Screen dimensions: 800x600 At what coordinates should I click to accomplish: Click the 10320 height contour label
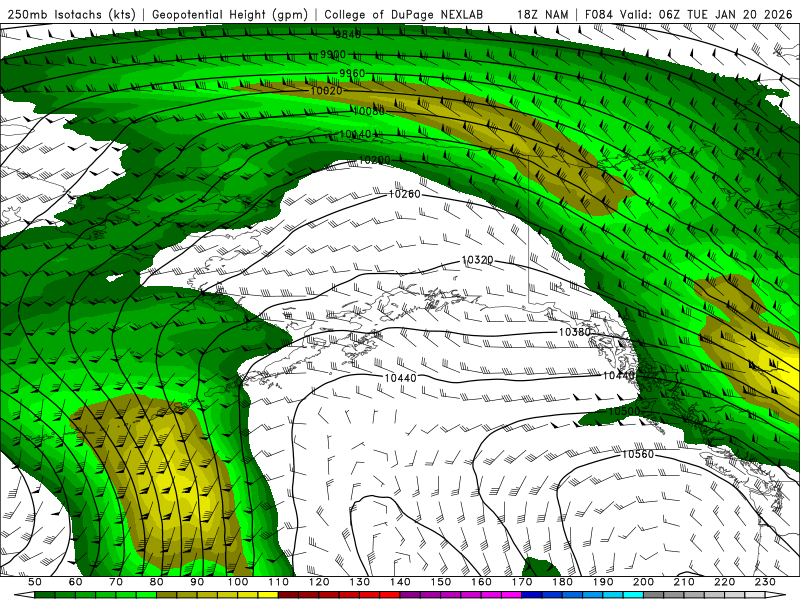click(x=478, y=260)
